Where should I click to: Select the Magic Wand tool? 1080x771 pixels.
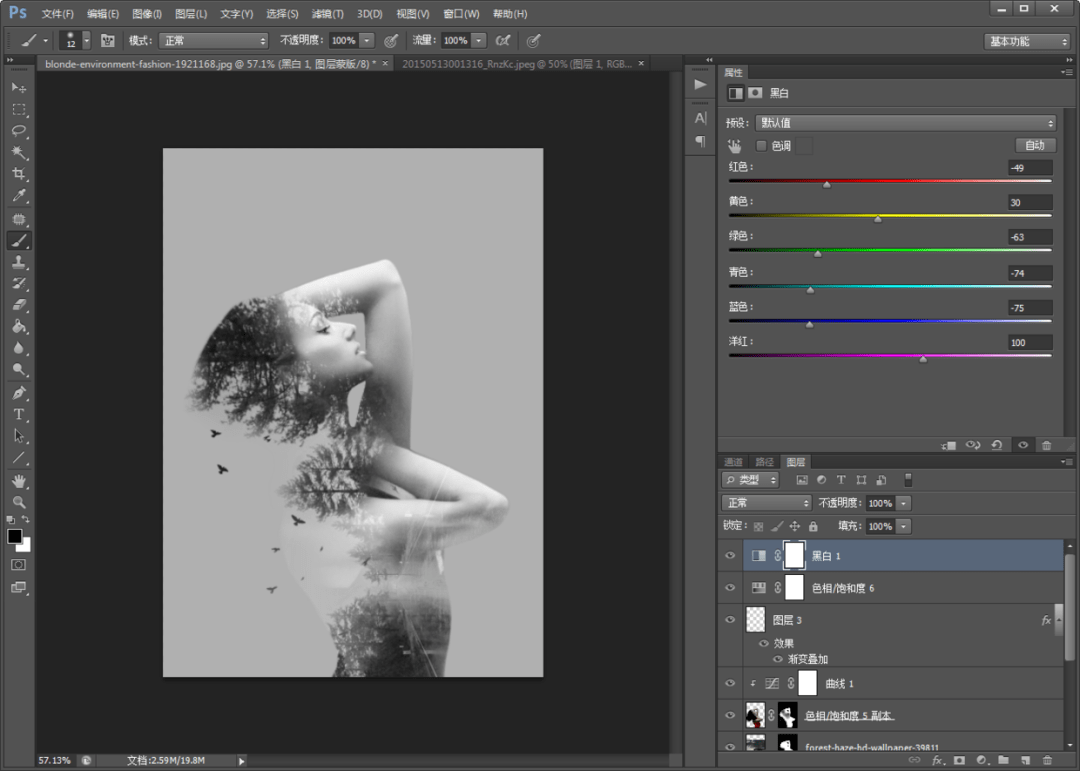coord(19,153)
